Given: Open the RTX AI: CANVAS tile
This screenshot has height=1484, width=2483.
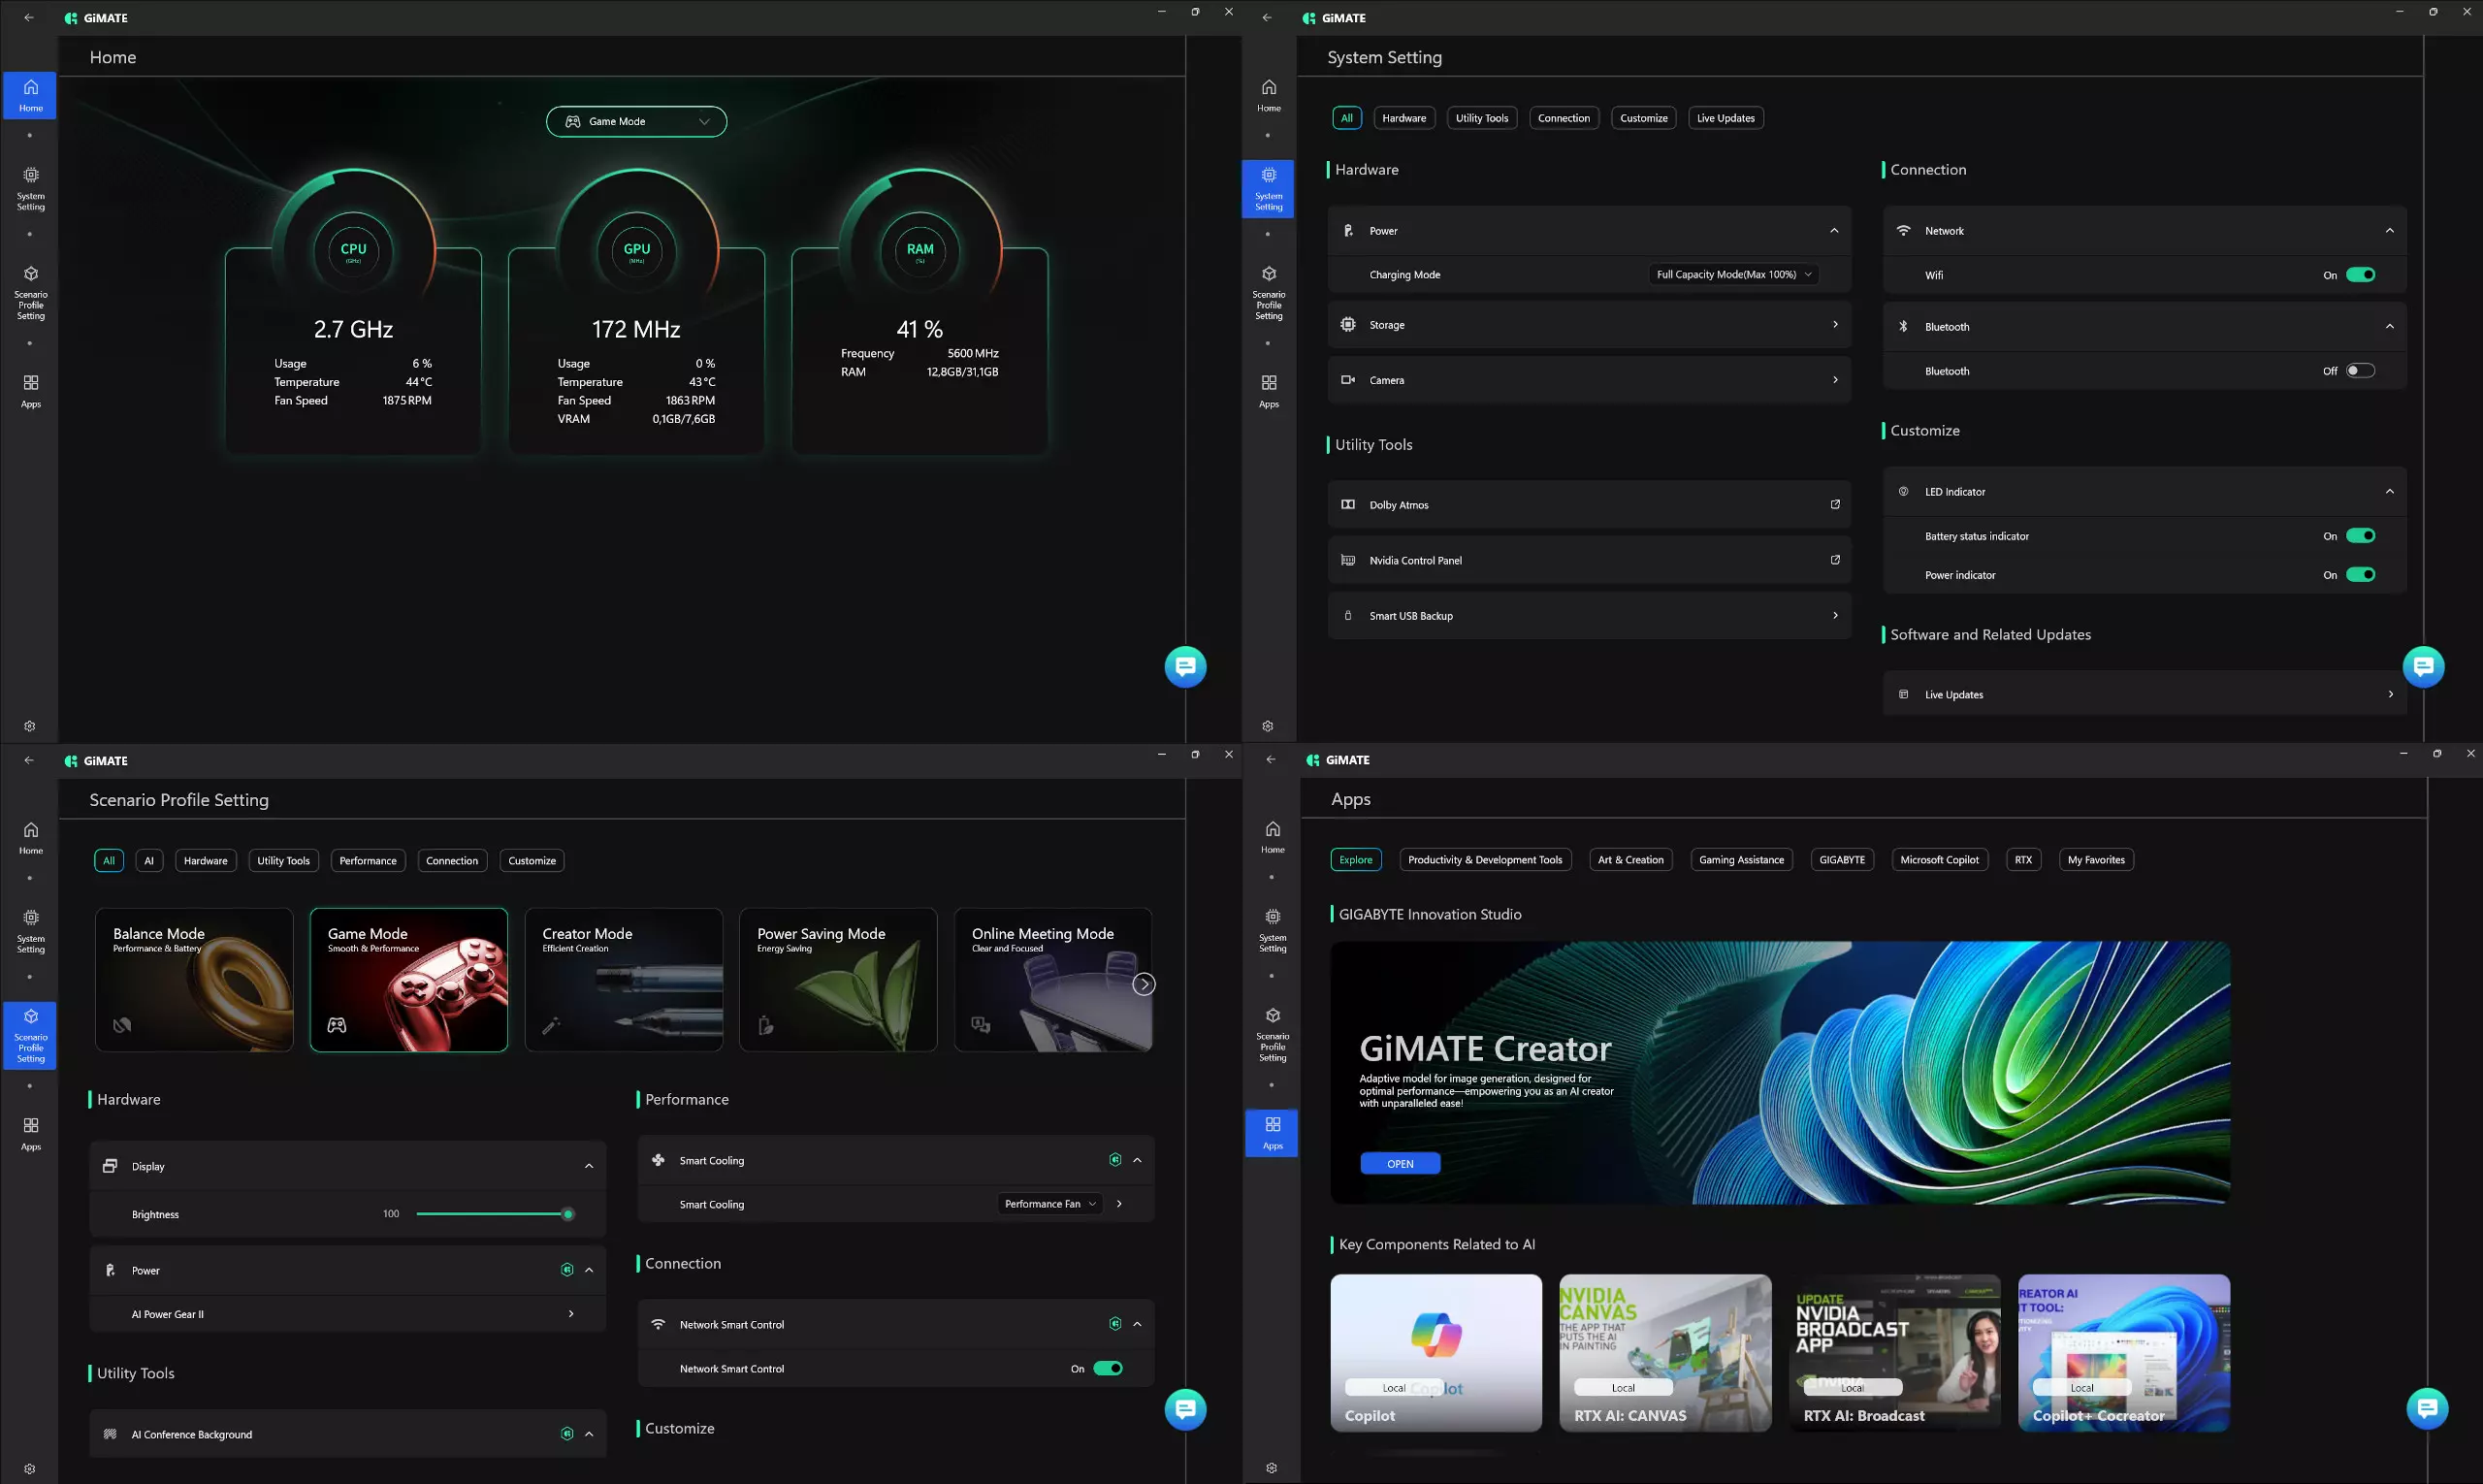Looking at the screenshot, I should point(1665,1353).
